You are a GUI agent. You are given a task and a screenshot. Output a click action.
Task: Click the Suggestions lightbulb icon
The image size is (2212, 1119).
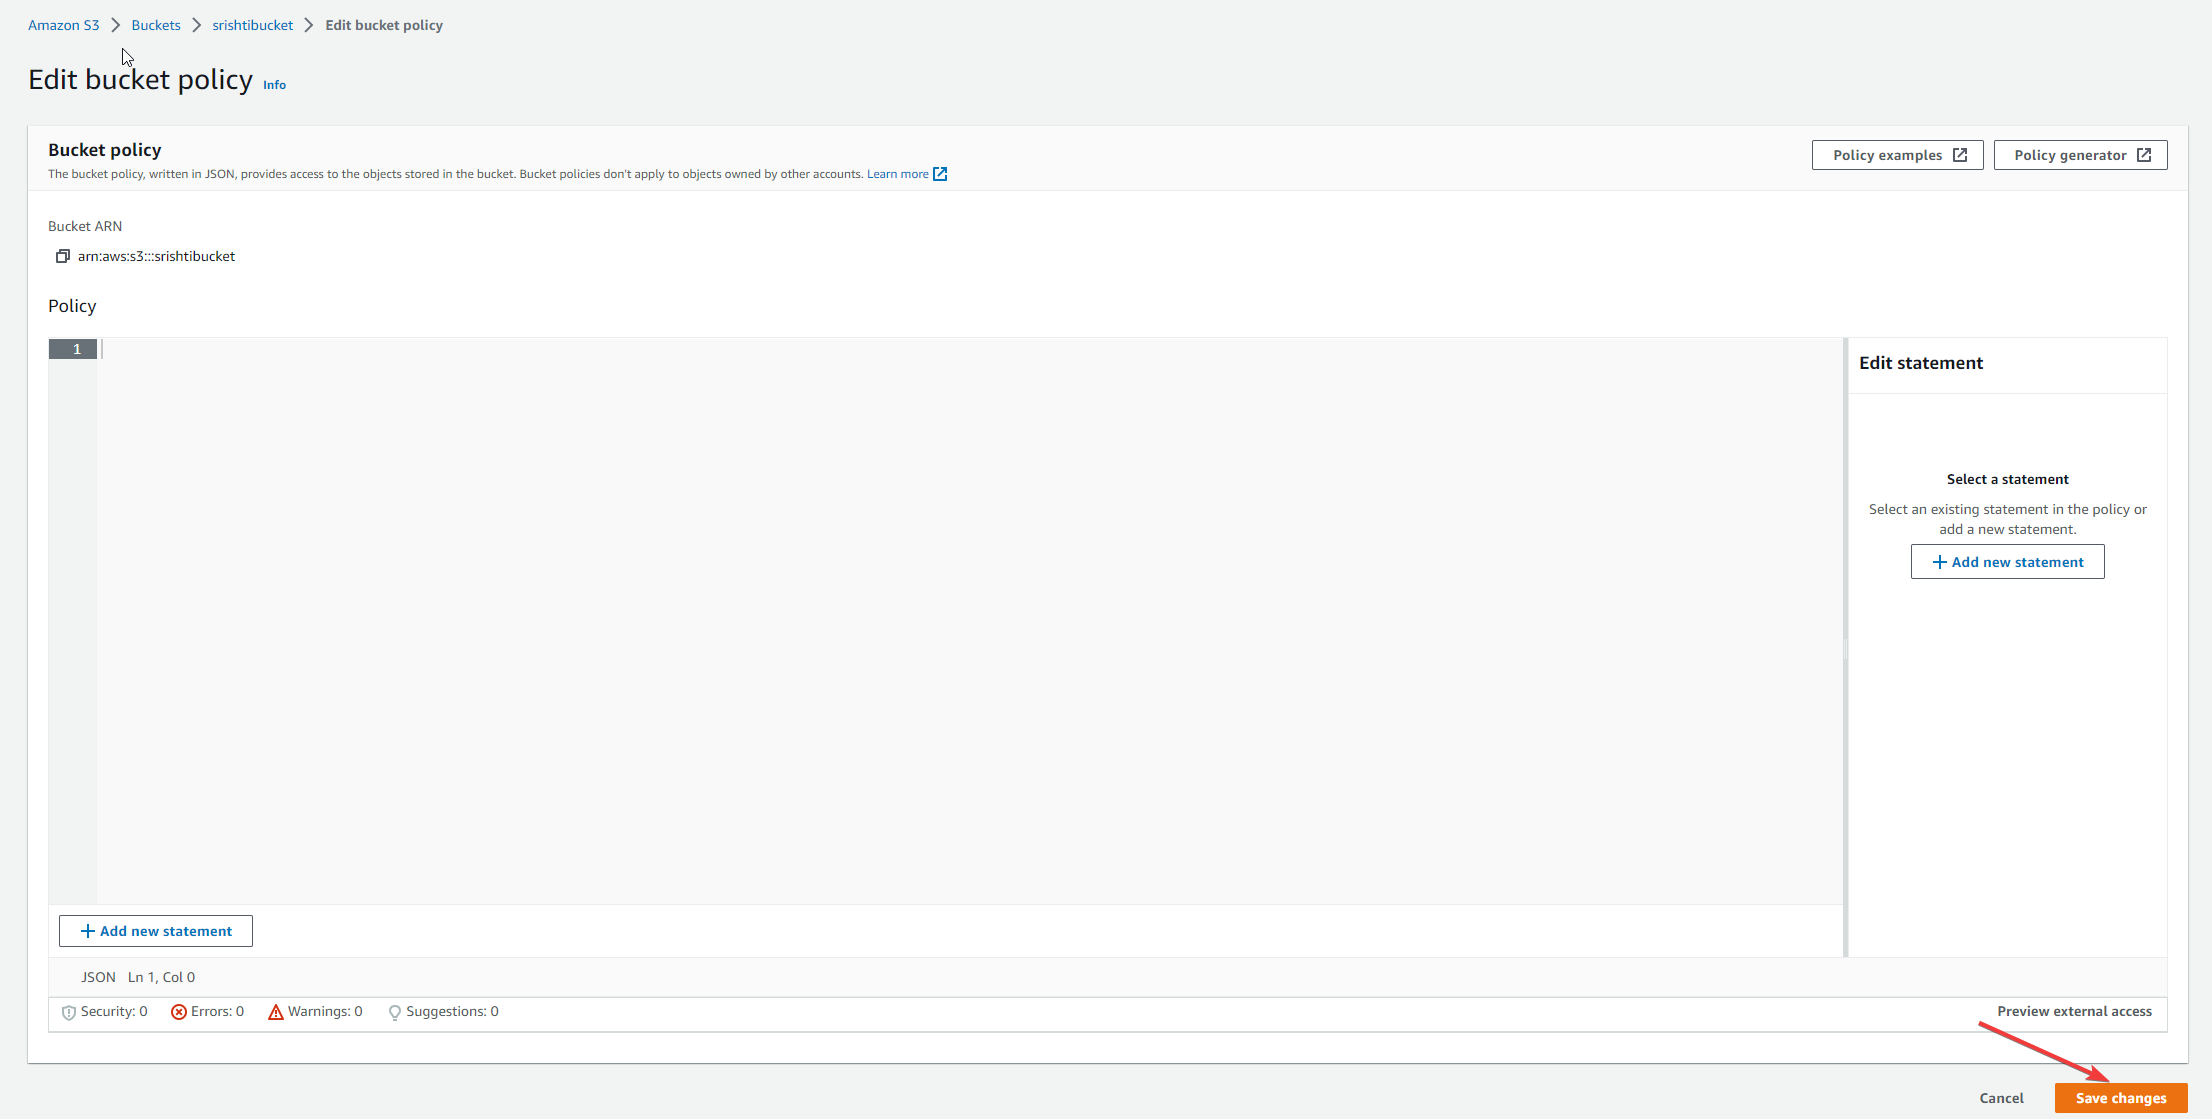[x=395, y=1012]
